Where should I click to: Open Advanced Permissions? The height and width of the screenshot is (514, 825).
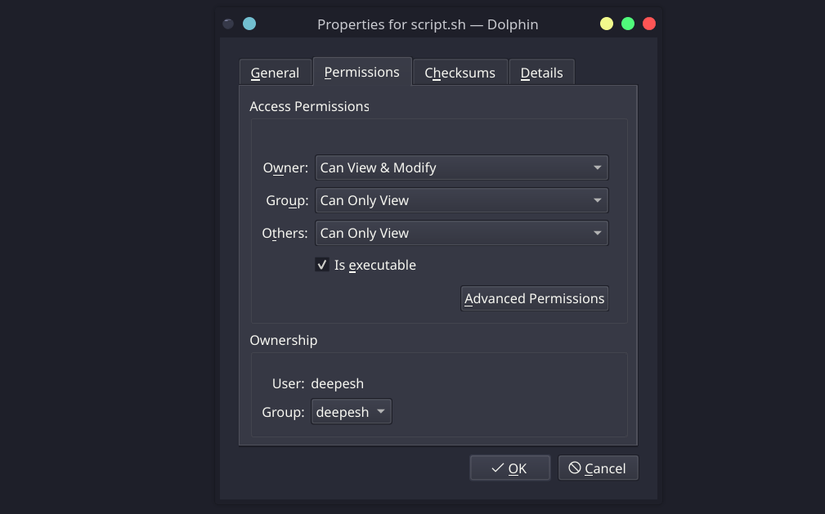534,298
